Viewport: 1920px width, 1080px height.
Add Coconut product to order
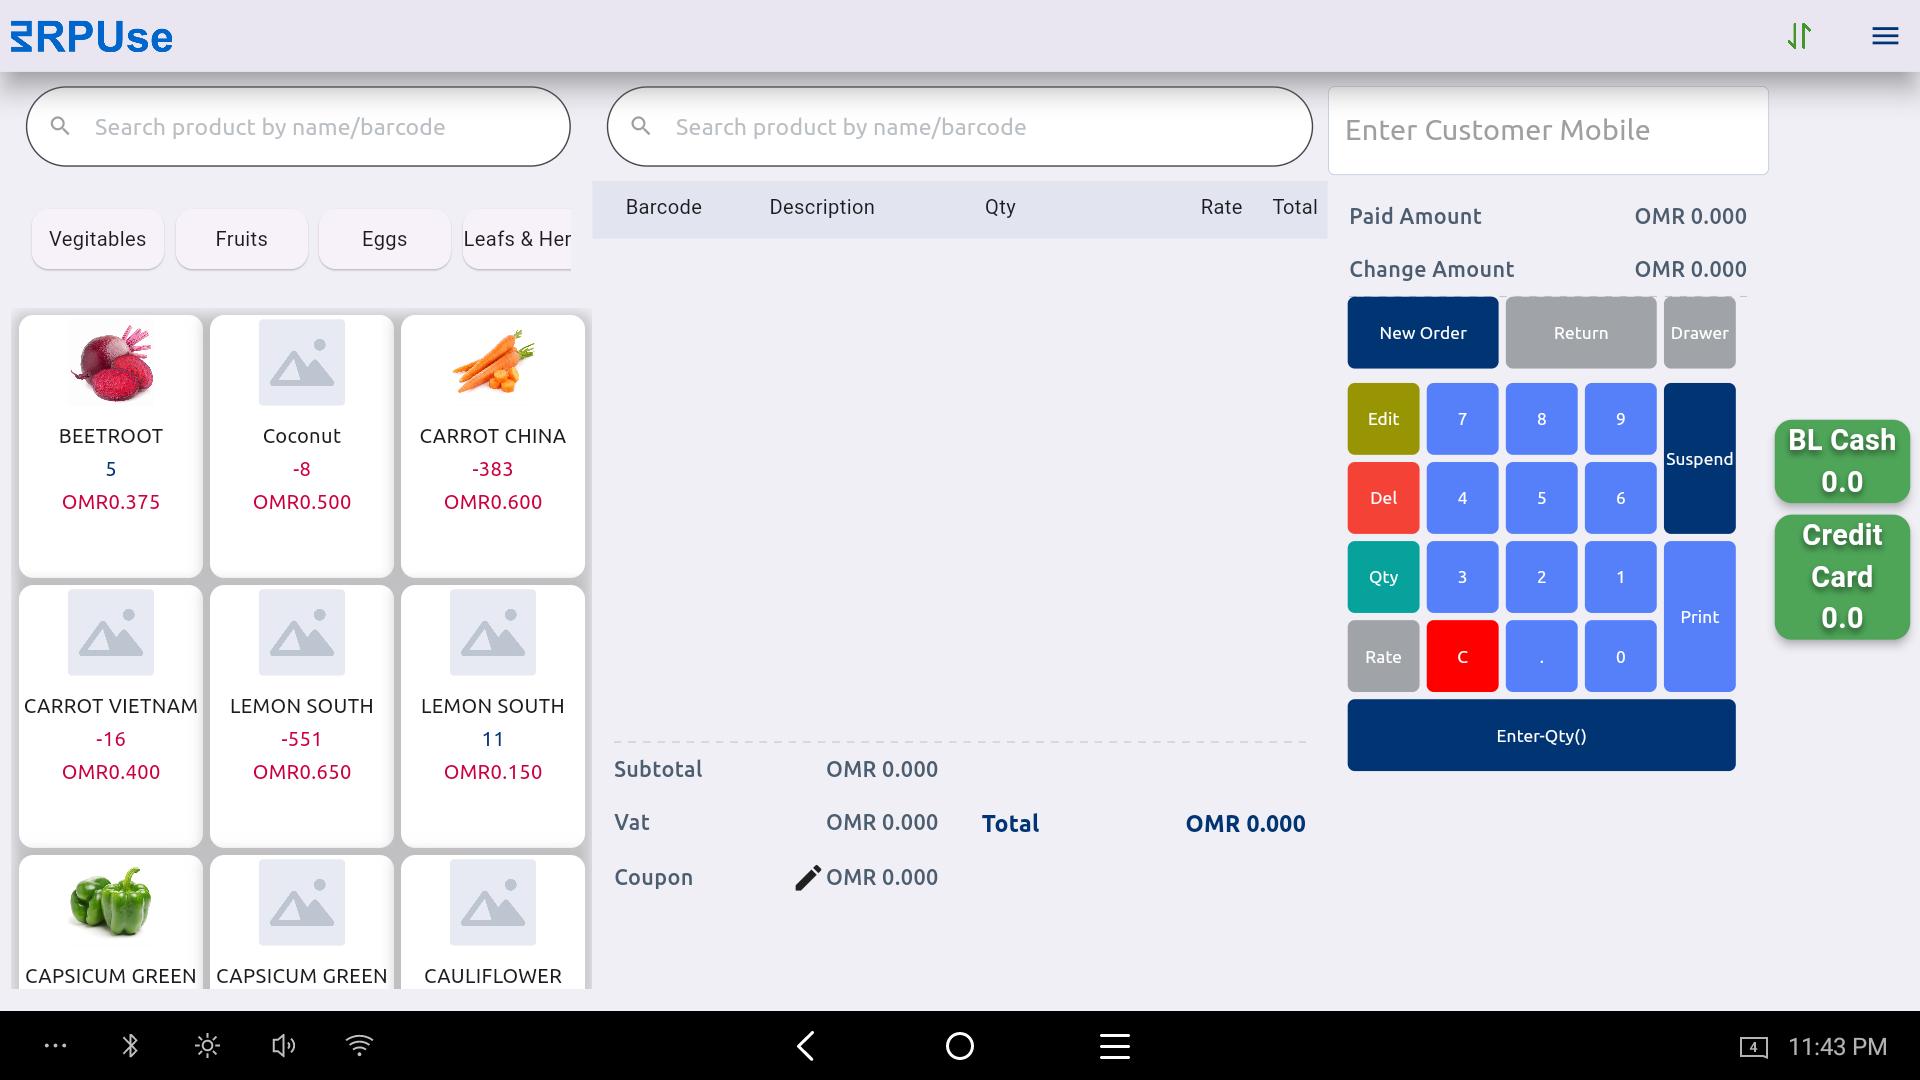302,446
